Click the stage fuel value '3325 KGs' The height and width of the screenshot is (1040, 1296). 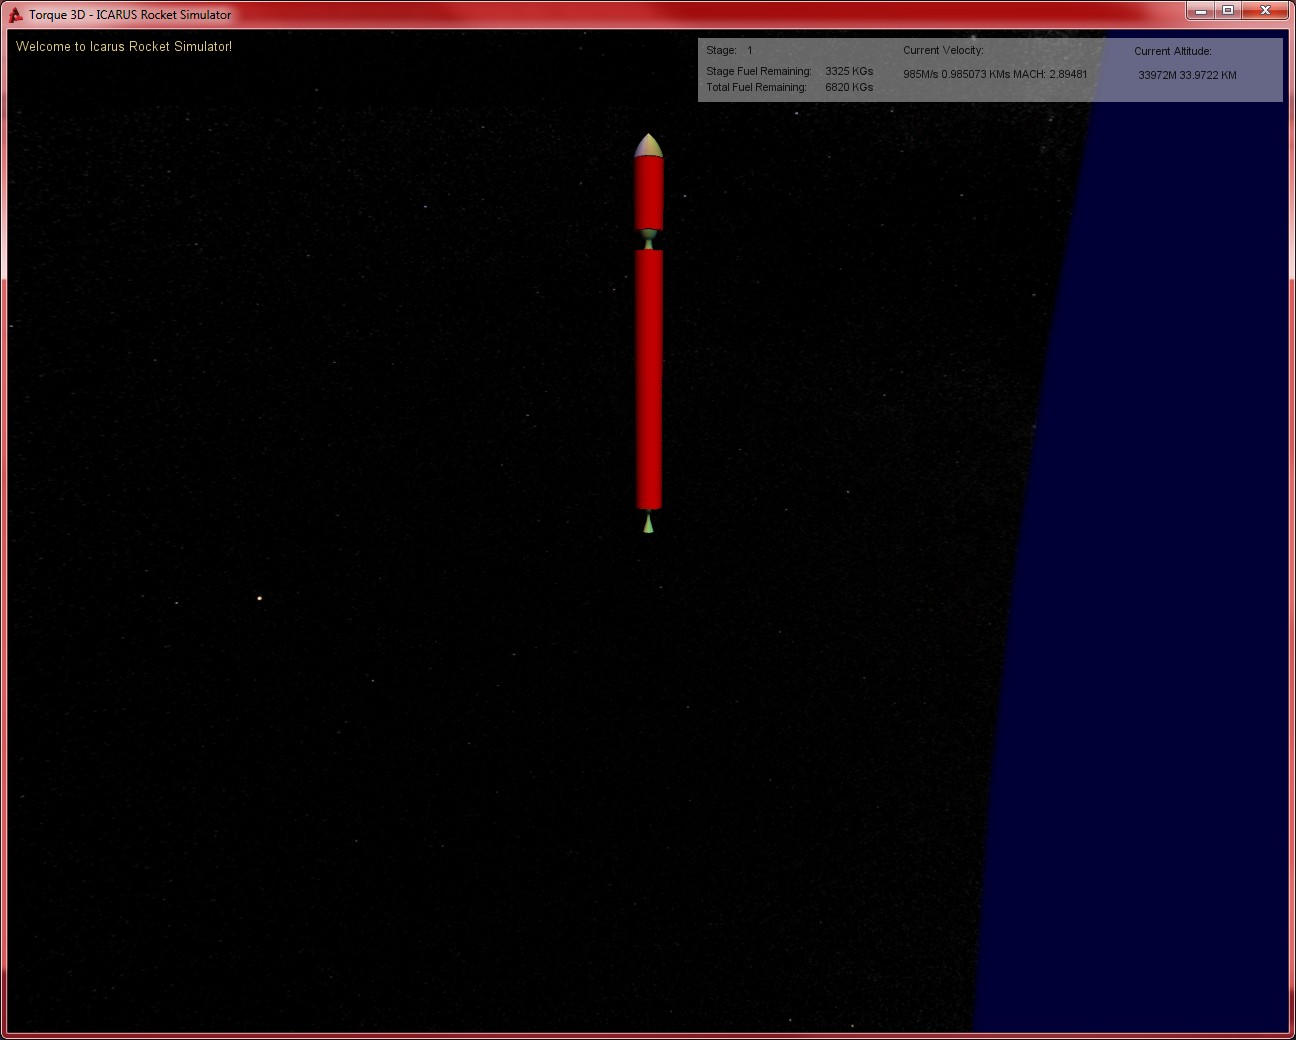849,71
